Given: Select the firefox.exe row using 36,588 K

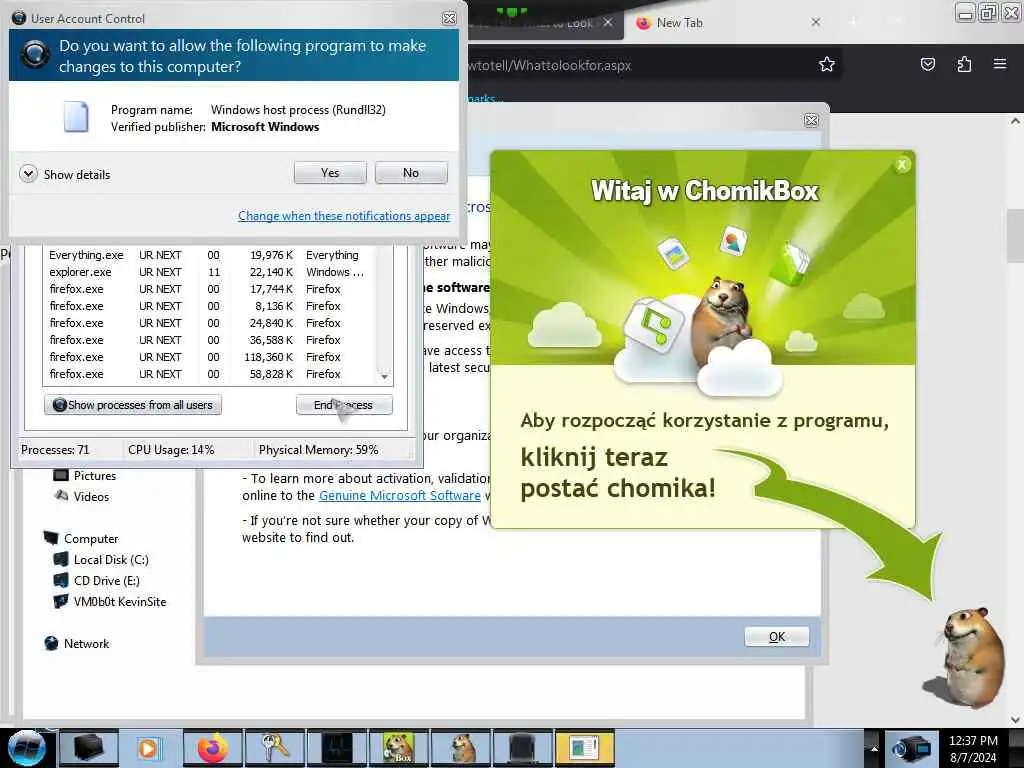Looking at the screenshot, I should pyautogui.click(x=209, y=340).
